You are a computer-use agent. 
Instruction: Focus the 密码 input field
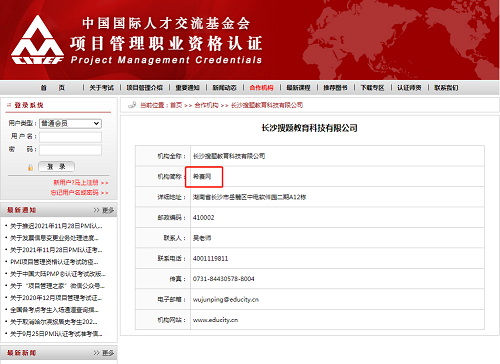click(70, 150)
